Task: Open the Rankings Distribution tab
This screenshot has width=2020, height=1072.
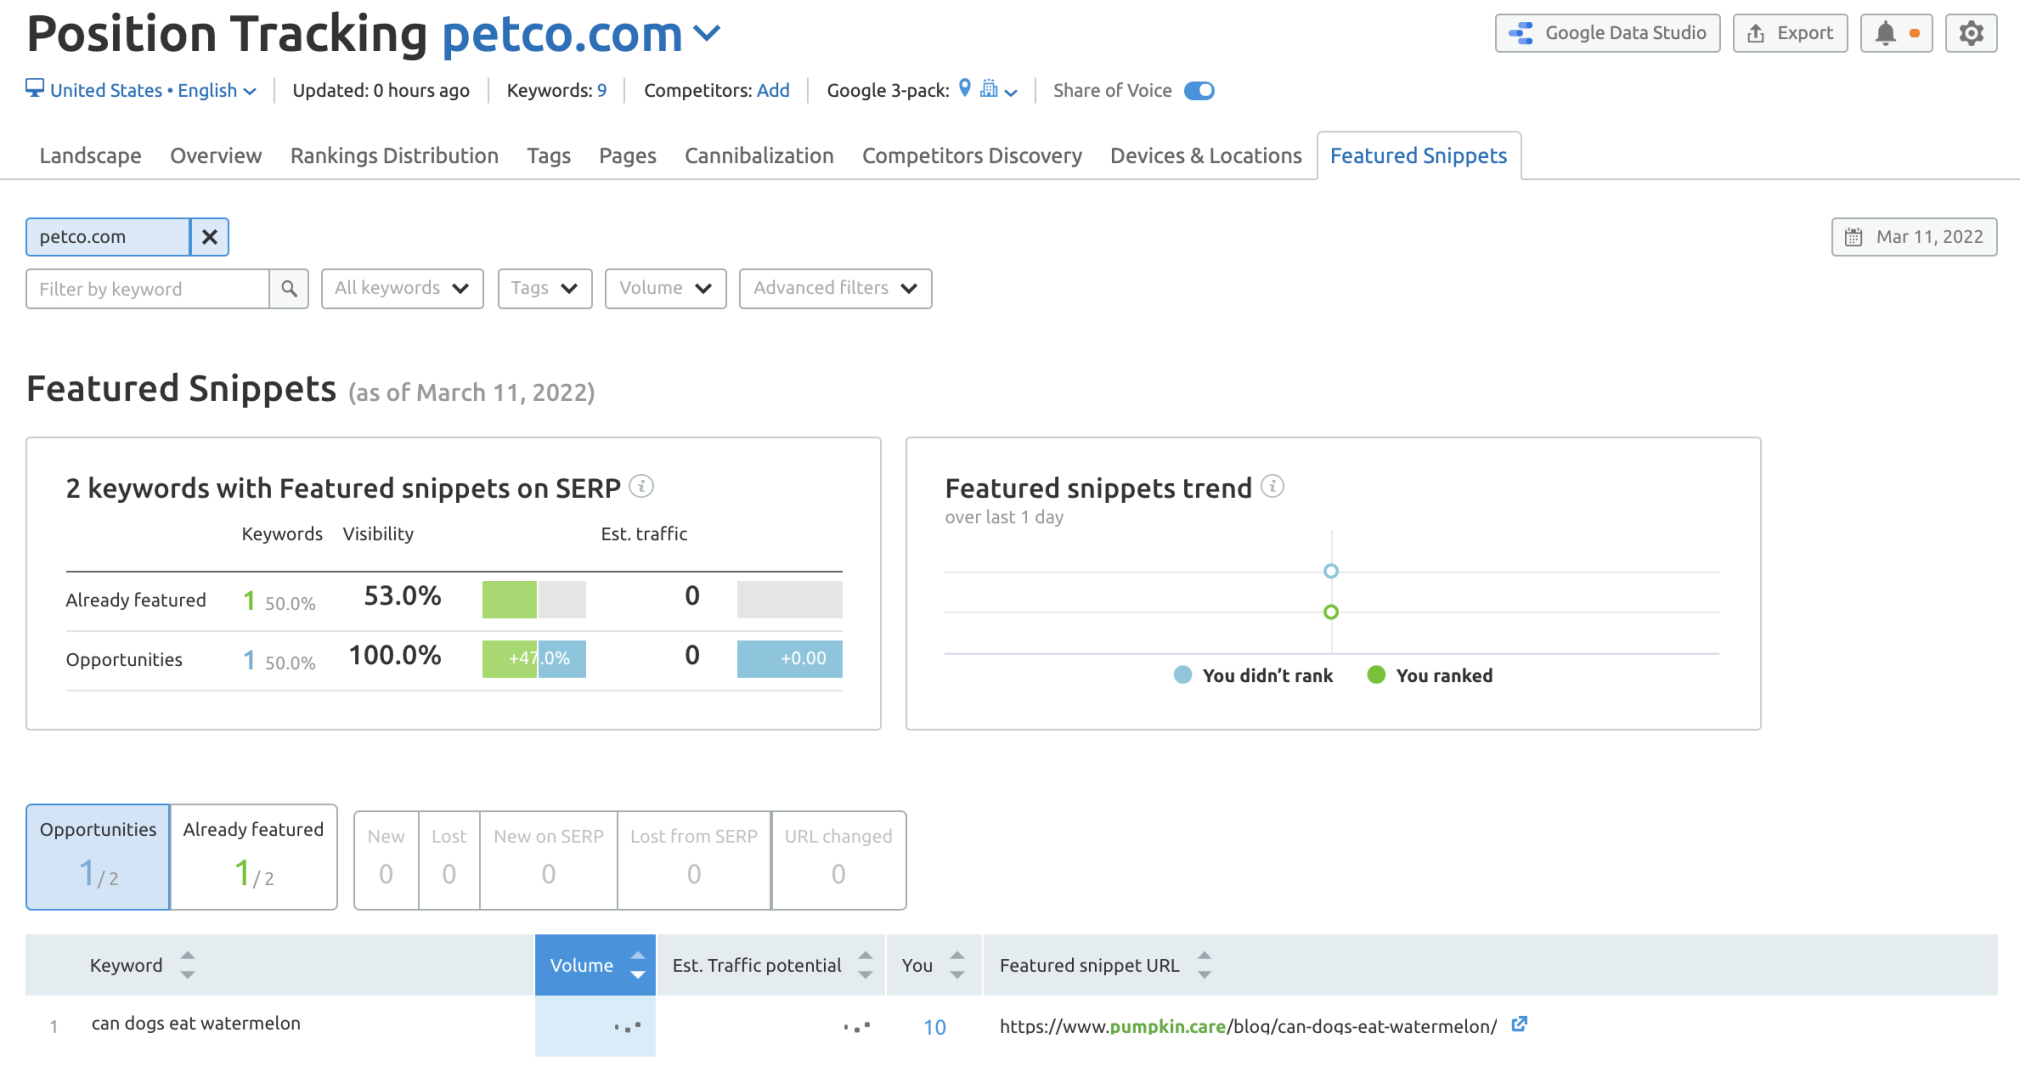Action: click(394, 156)
